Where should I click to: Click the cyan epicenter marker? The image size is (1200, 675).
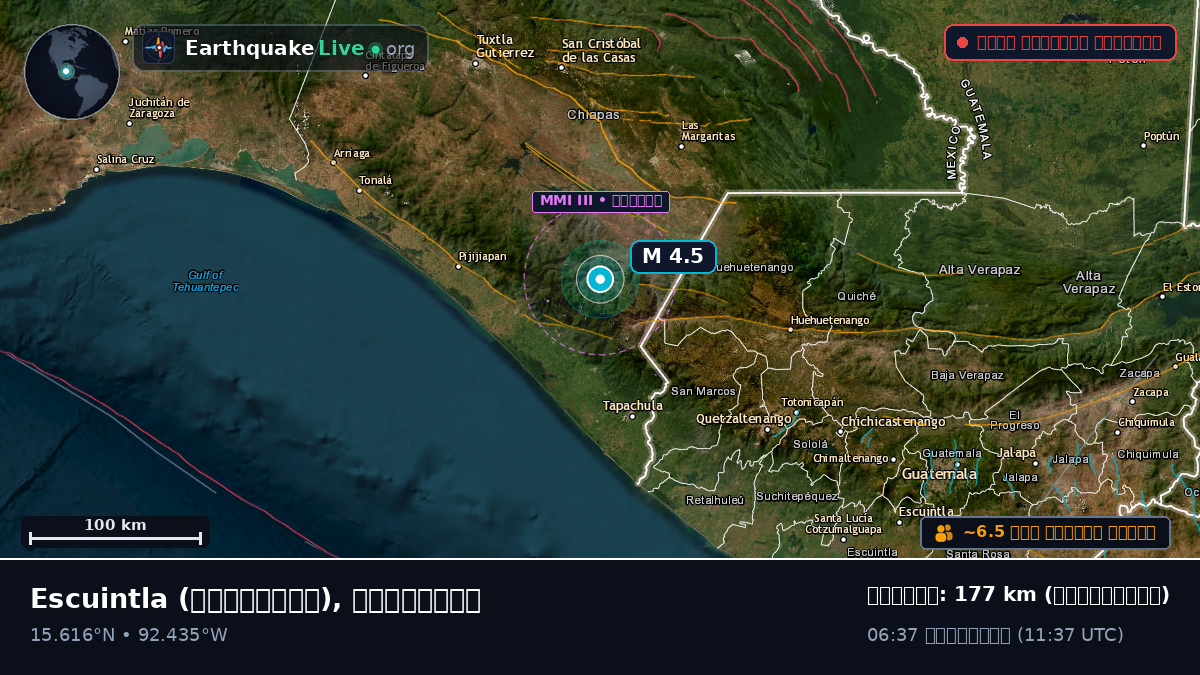click(600, 280)
